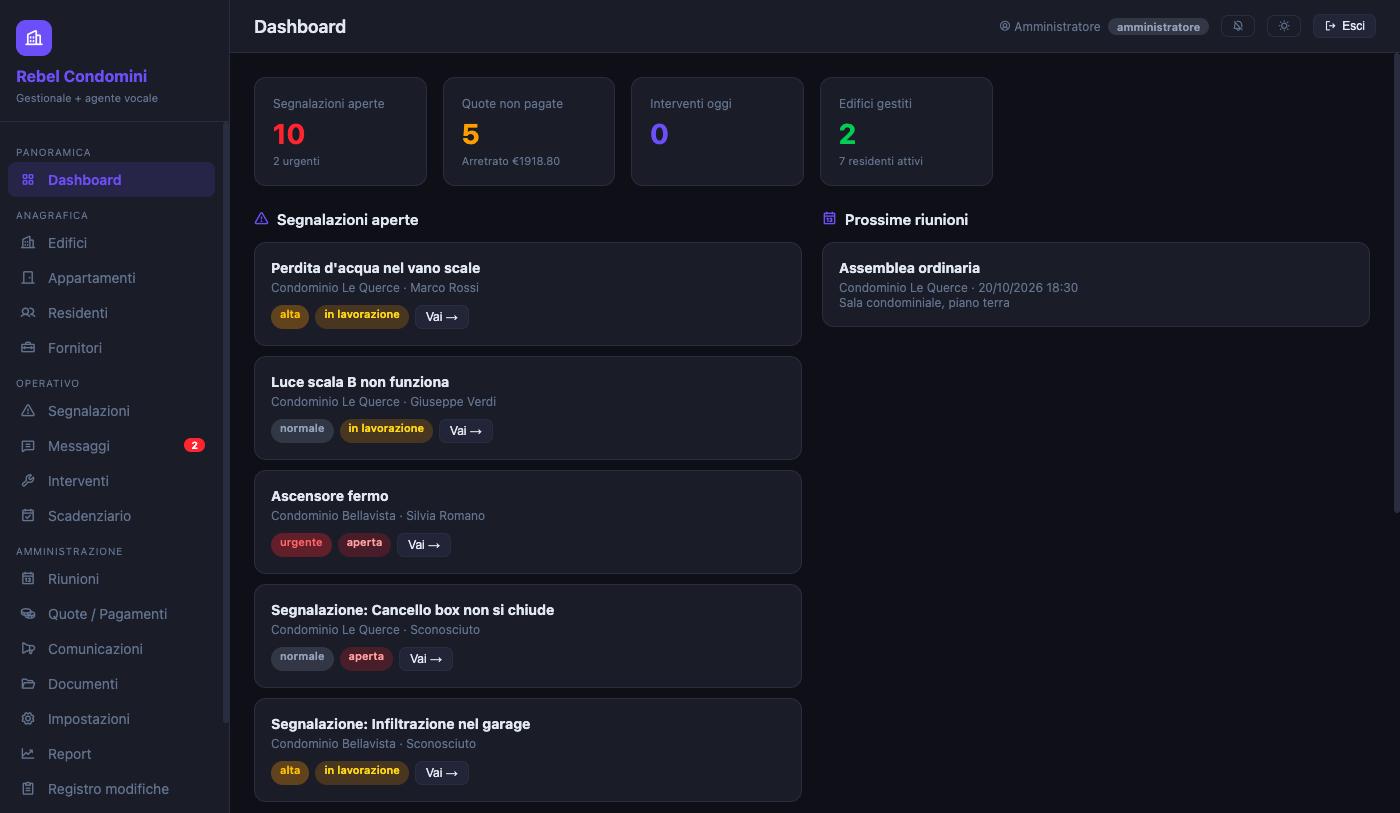1400x813 pixels.
Task: Click urgente tag on Ascensore fermo
Action: coord(301,544)
